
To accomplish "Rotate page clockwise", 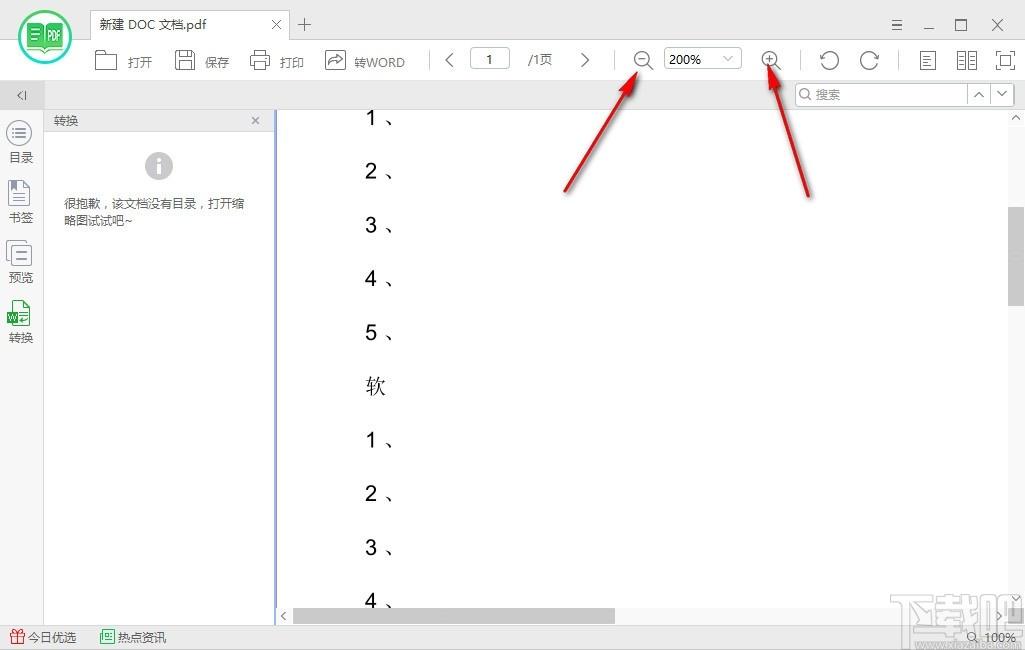I will click(869, 60).
